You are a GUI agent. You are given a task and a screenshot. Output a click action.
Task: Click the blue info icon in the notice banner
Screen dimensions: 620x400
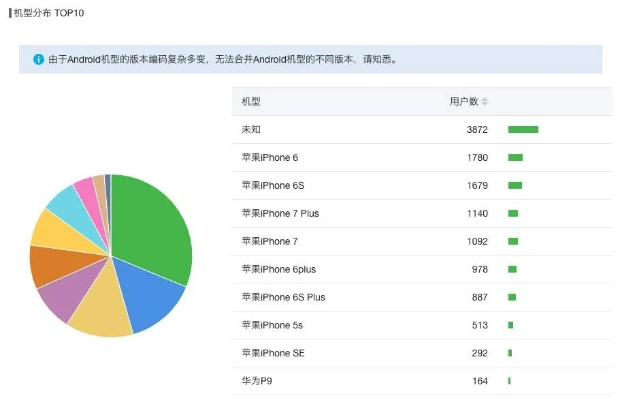39,59
